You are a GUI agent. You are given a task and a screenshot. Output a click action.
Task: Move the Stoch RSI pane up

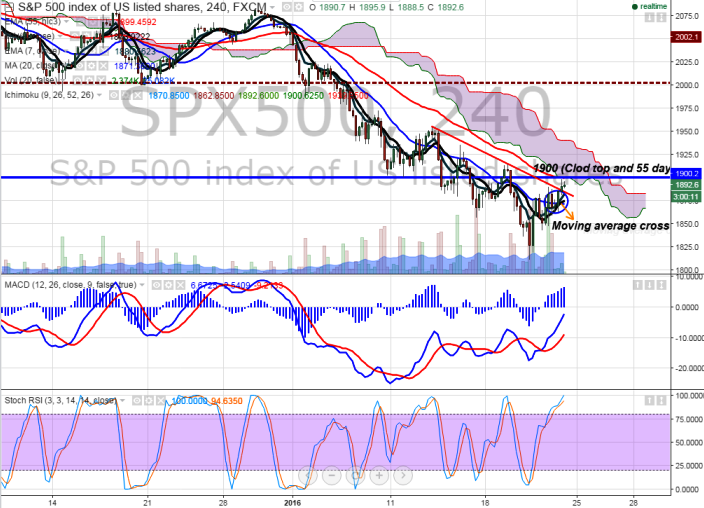(x=649, y=400)
